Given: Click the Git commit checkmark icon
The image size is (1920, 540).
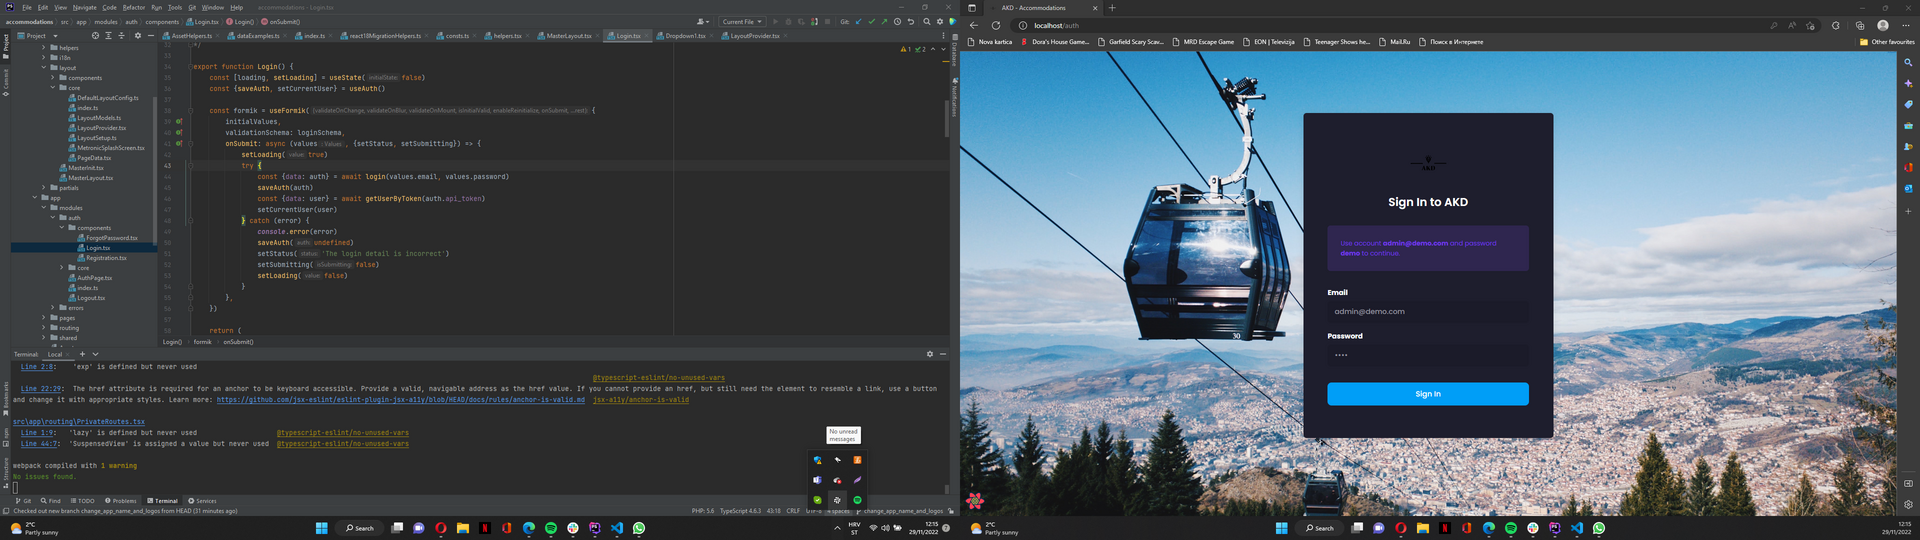Looking at the screenshot, I should pyautogui.click(x=871, y=22).
